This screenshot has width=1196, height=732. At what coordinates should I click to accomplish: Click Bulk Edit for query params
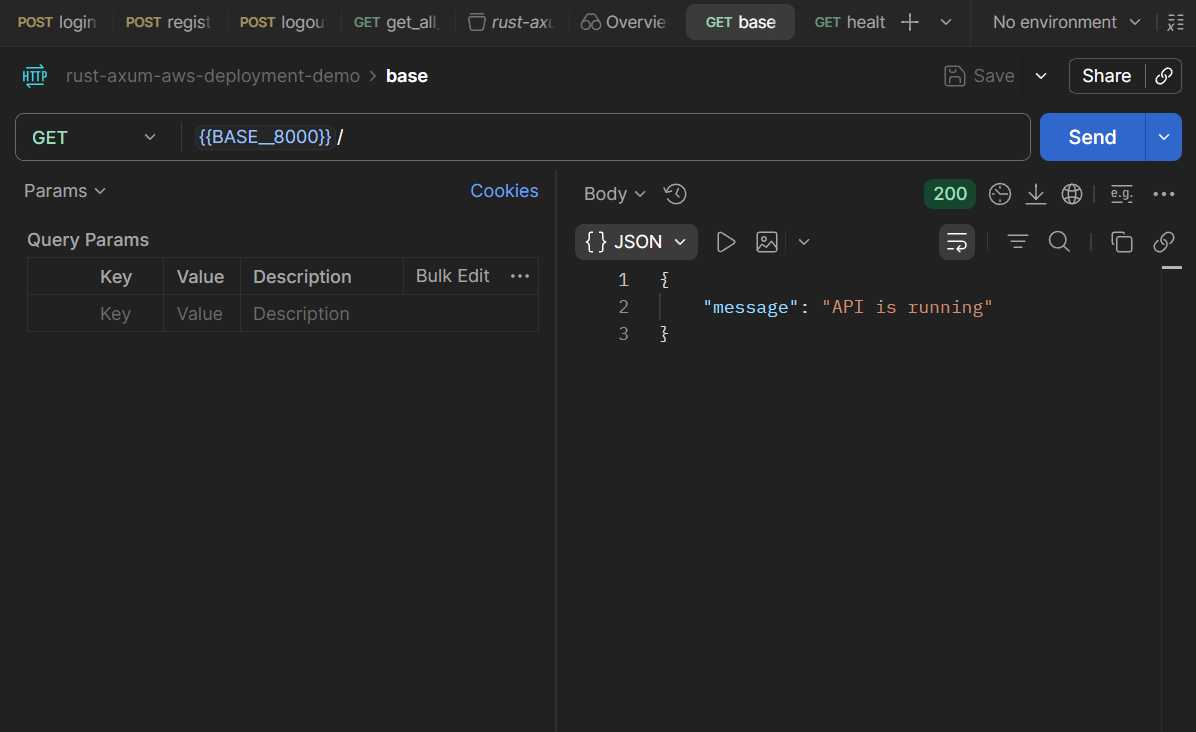[x=452, y=276]
